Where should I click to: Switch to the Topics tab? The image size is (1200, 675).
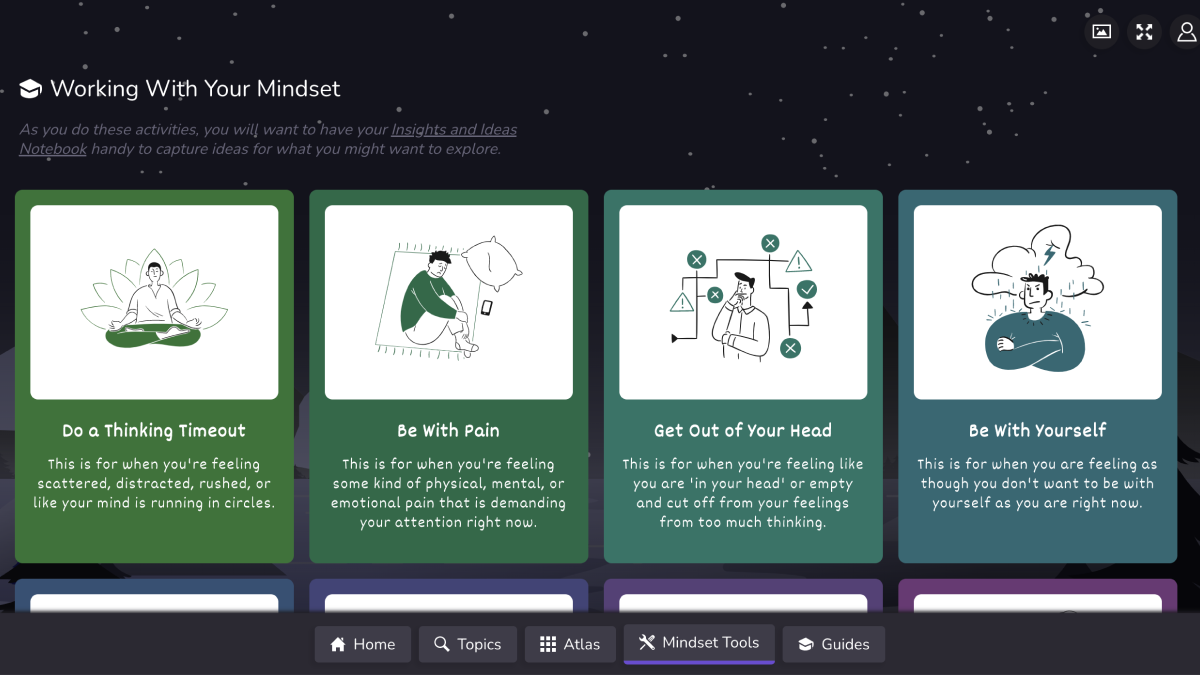[467, 644]
